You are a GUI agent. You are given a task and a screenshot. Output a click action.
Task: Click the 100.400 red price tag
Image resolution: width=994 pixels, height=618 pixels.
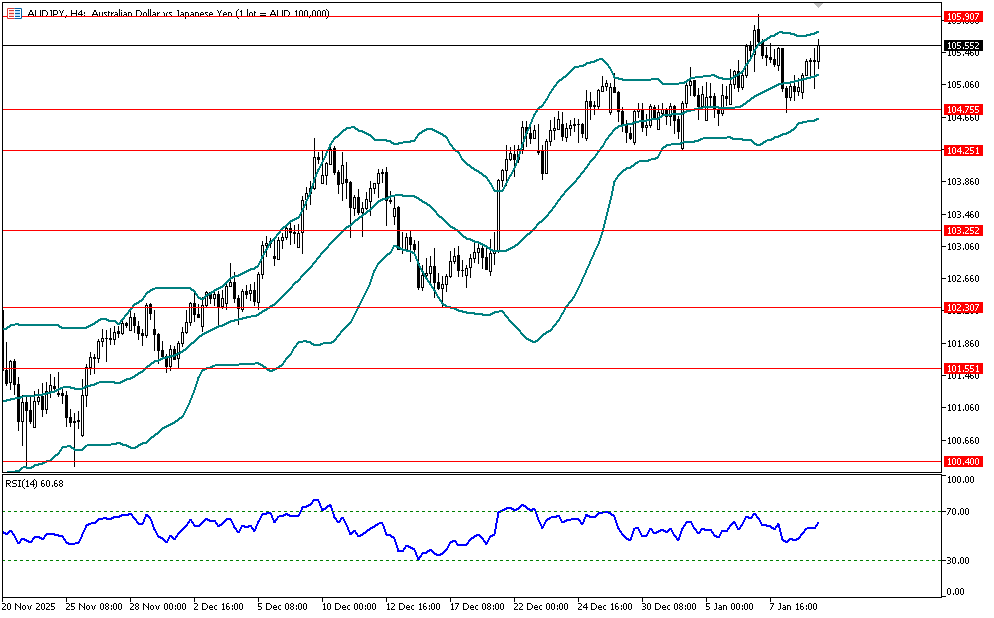click(x=962, y=462)
